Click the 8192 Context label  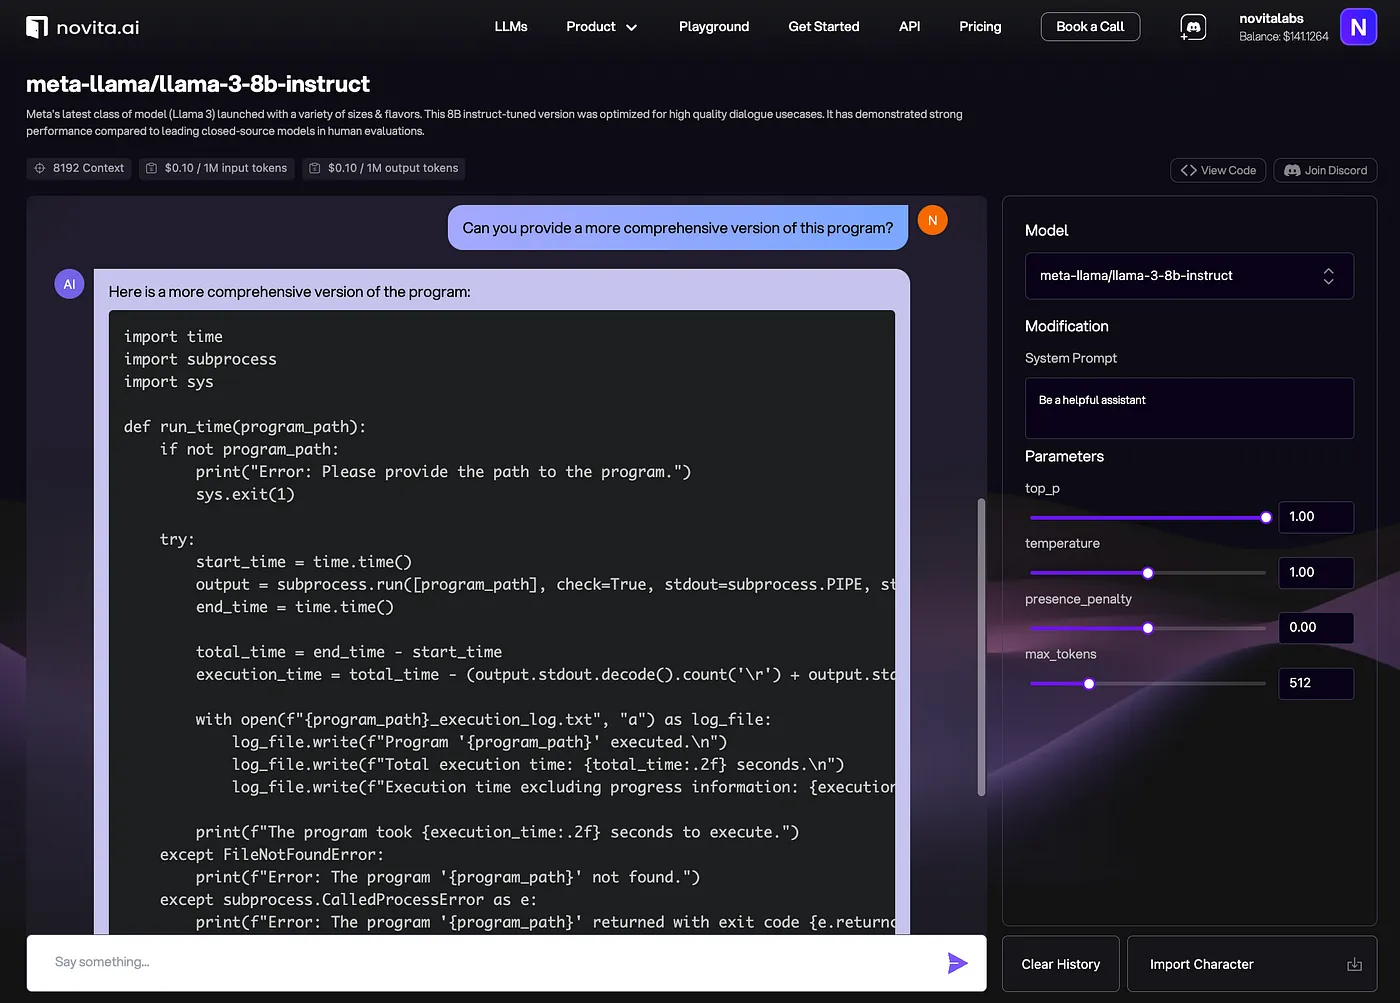(88, 168)
